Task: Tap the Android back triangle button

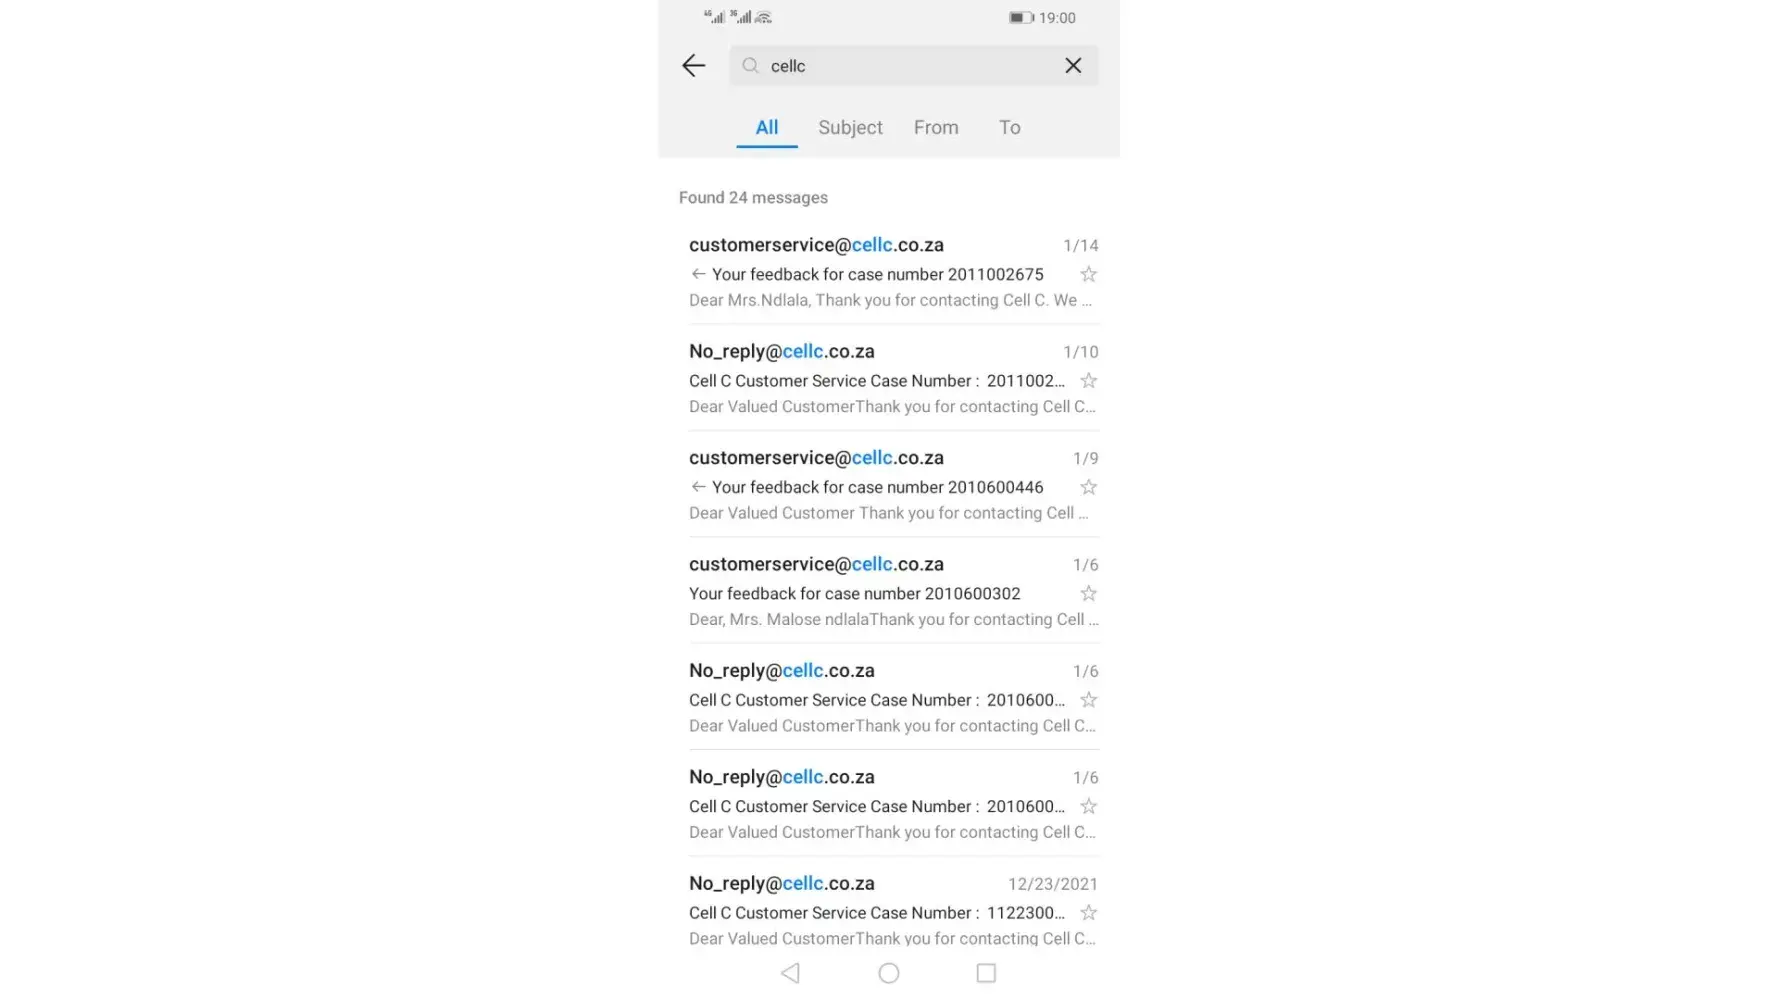Action: click(790, 973)
